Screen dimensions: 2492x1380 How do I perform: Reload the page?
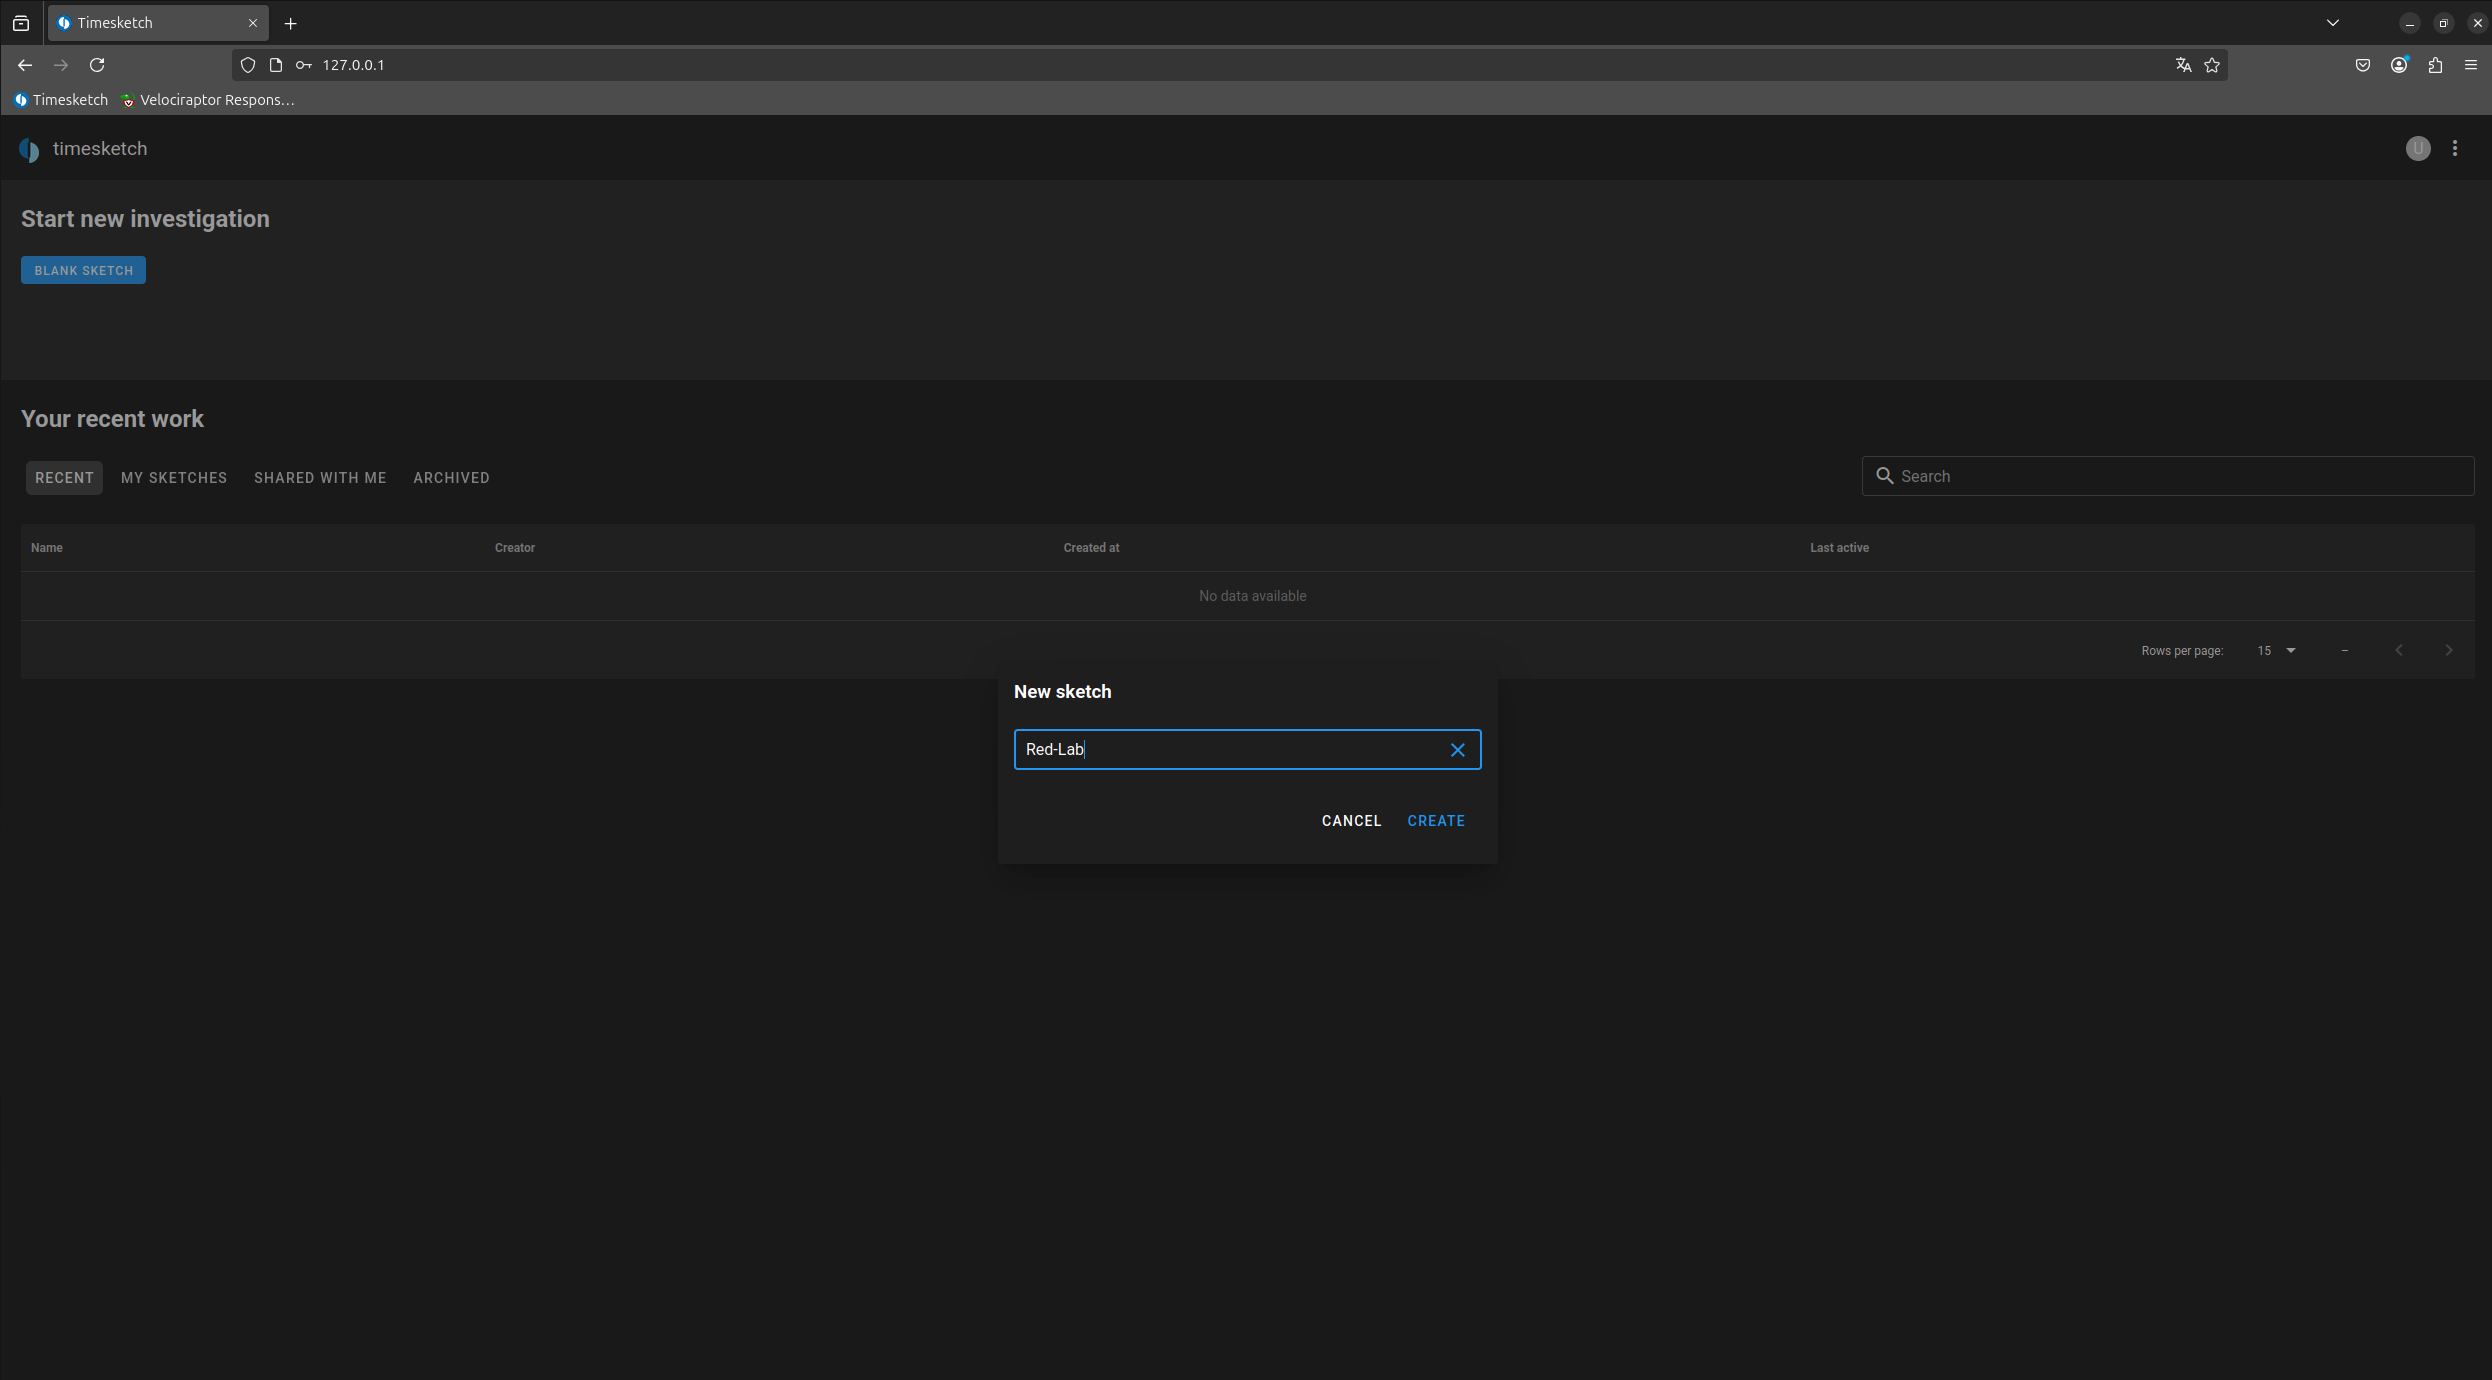tap(97, 65)
